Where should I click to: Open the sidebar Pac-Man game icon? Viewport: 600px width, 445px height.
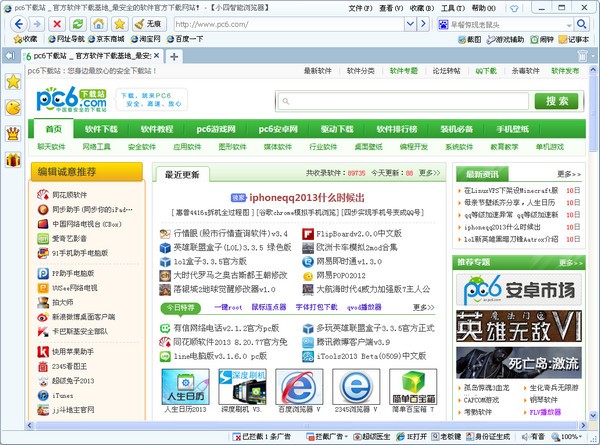coord(13,108)
